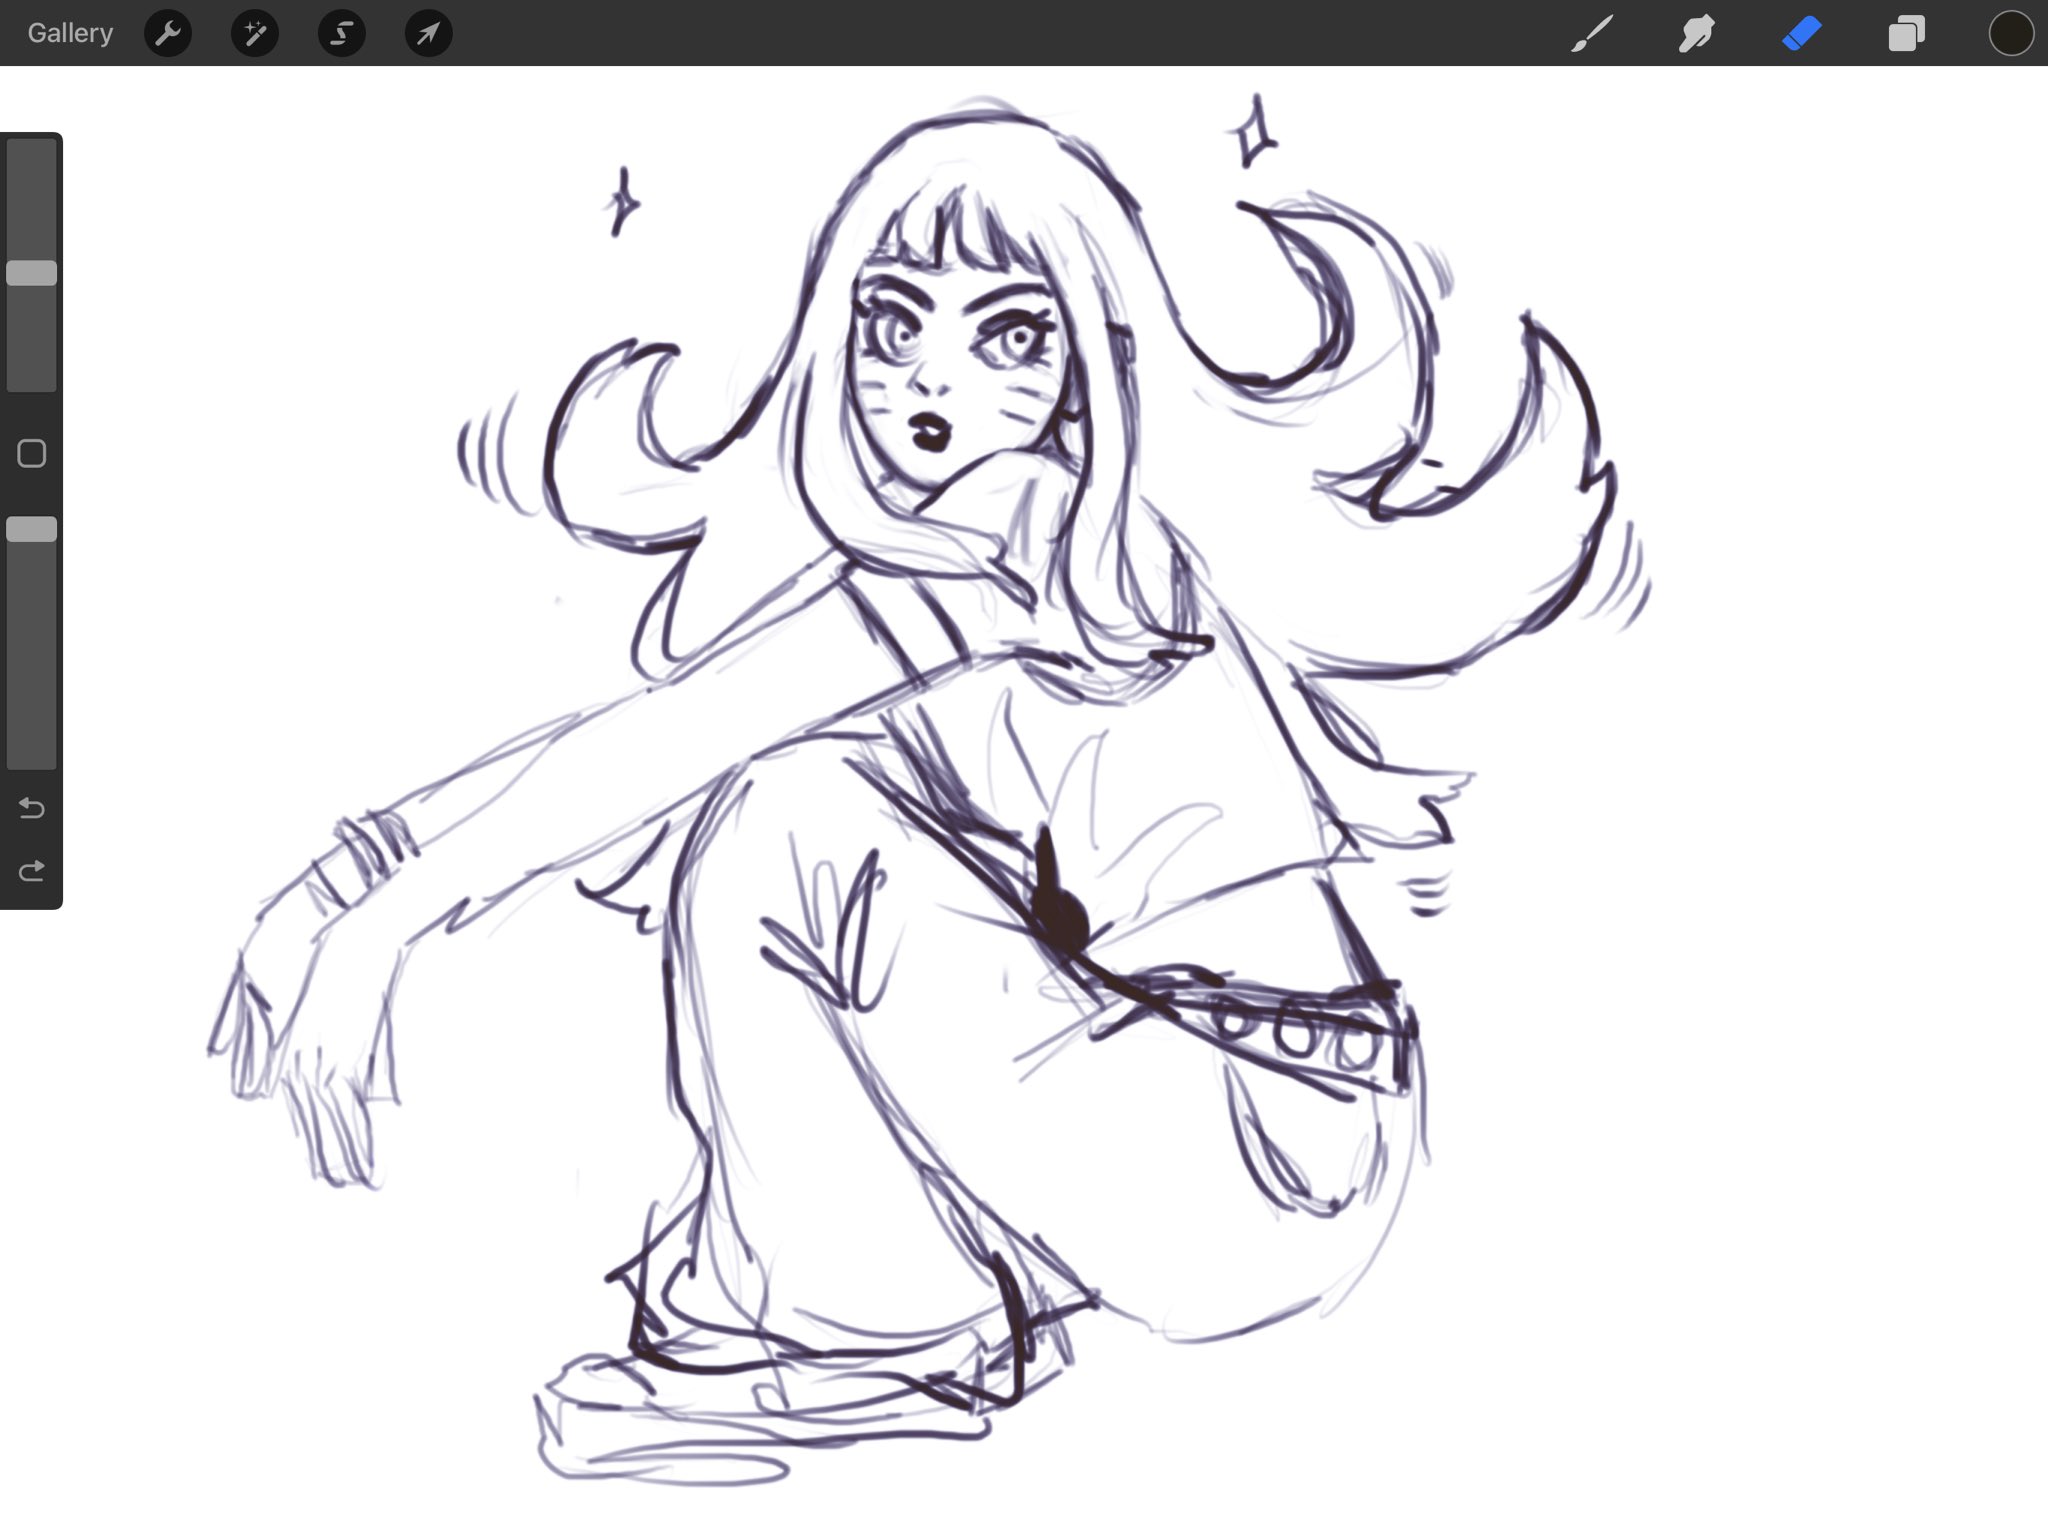The width and height of the screenshot is (2048, 1535).
Task: Open the active color circle
Action: point(2011,34)
